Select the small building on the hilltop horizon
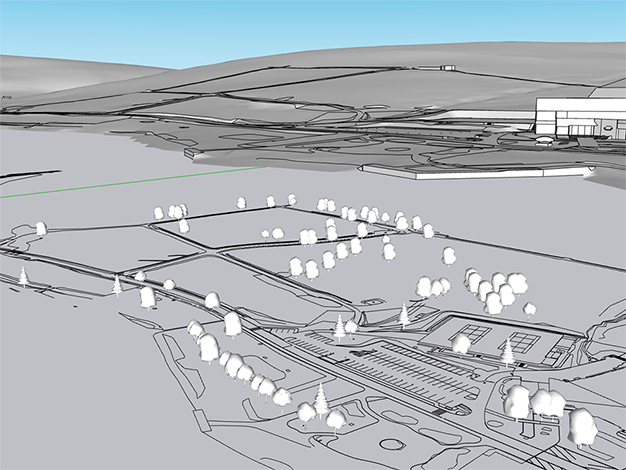626x470 pixels. coord(448,68)
